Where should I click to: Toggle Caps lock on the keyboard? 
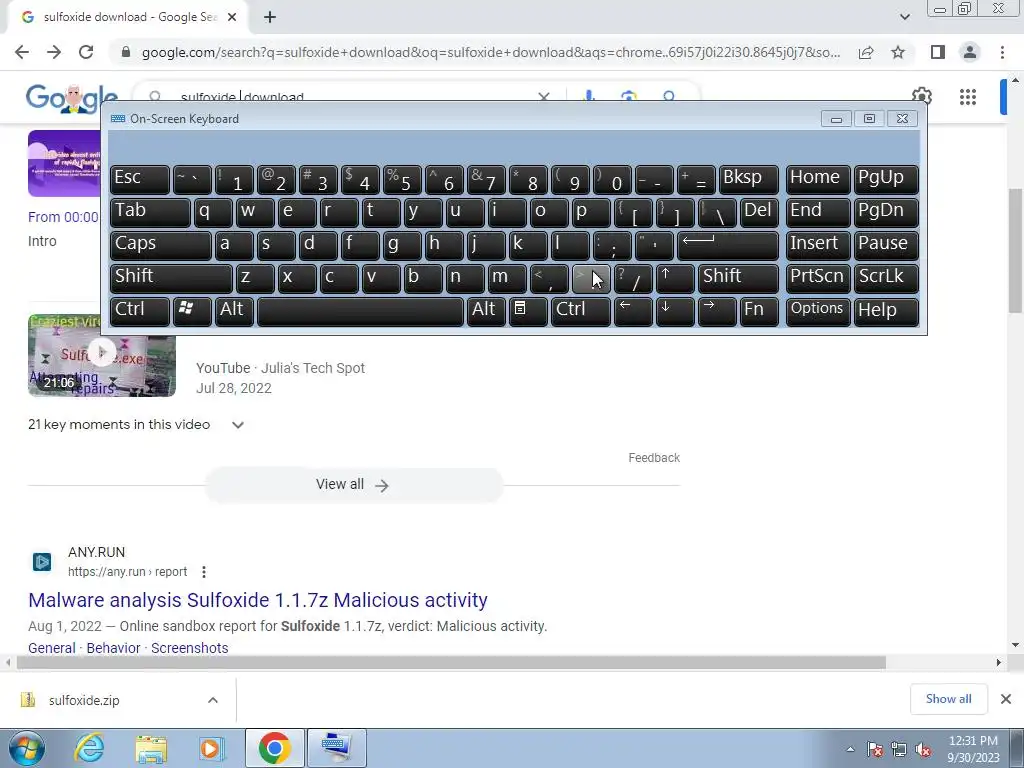coord(161,246)
